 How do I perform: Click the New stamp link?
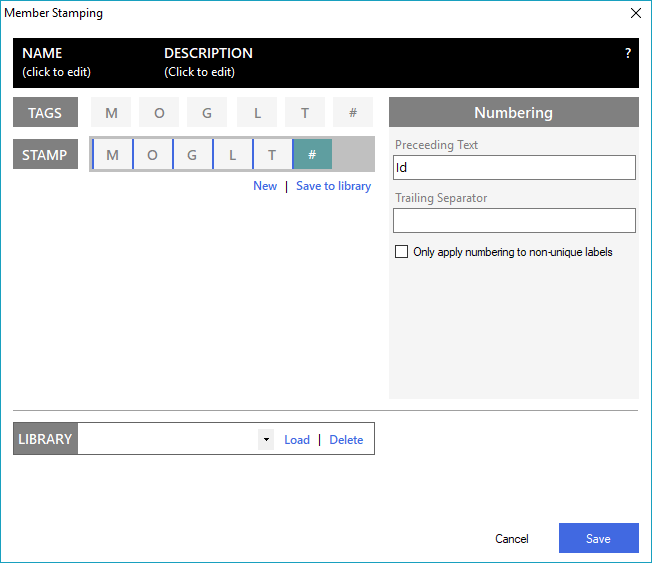coord(265,186)
